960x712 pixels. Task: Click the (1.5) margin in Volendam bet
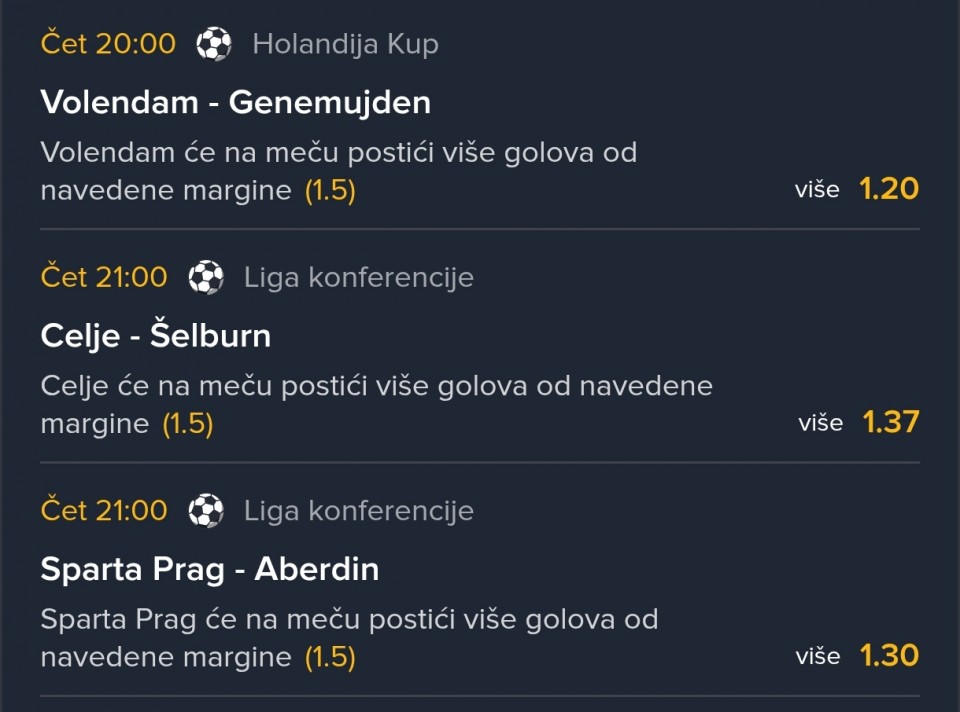coord(330,190)
